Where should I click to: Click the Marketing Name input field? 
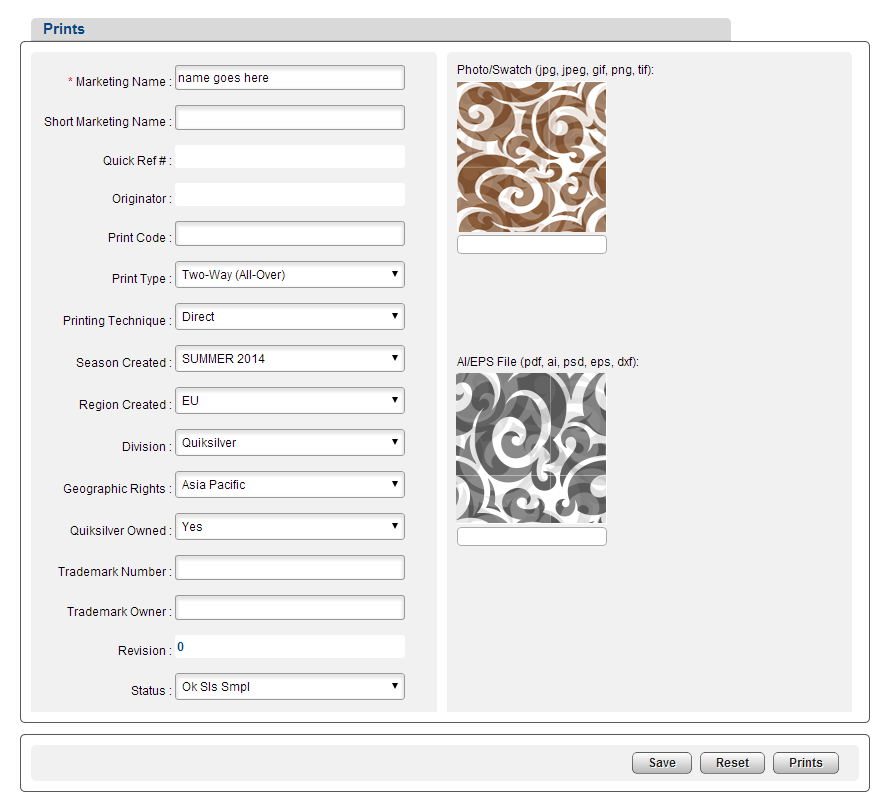(x=289, y=78)
